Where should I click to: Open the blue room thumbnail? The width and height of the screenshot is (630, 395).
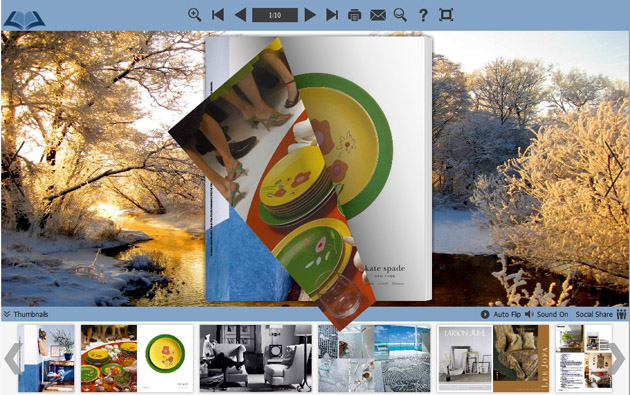[46, 358]
